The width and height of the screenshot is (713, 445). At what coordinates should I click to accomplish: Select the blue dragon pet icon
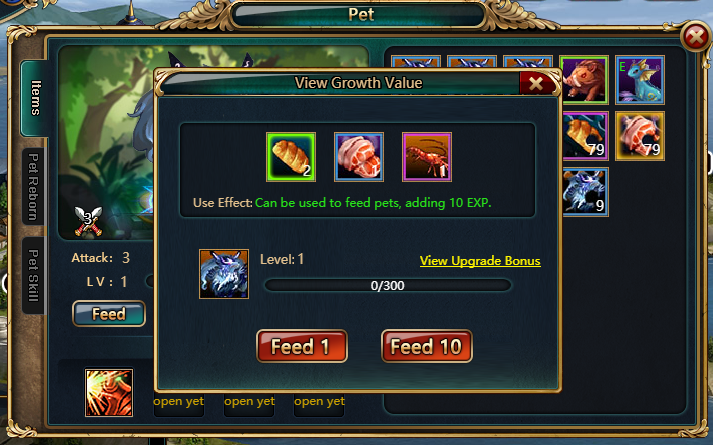640,80
